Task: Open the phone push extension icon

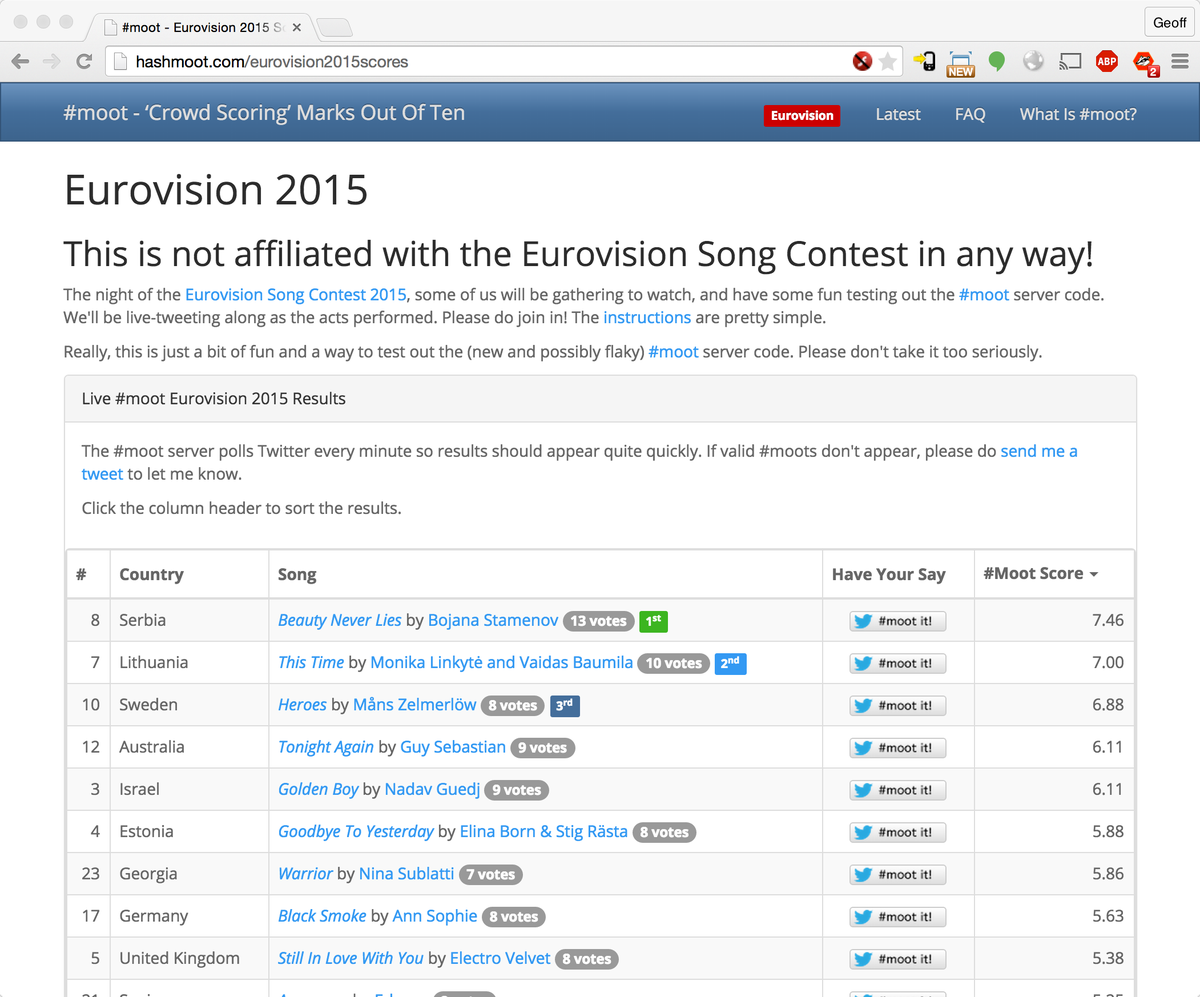Action: (x=925, y=62)
